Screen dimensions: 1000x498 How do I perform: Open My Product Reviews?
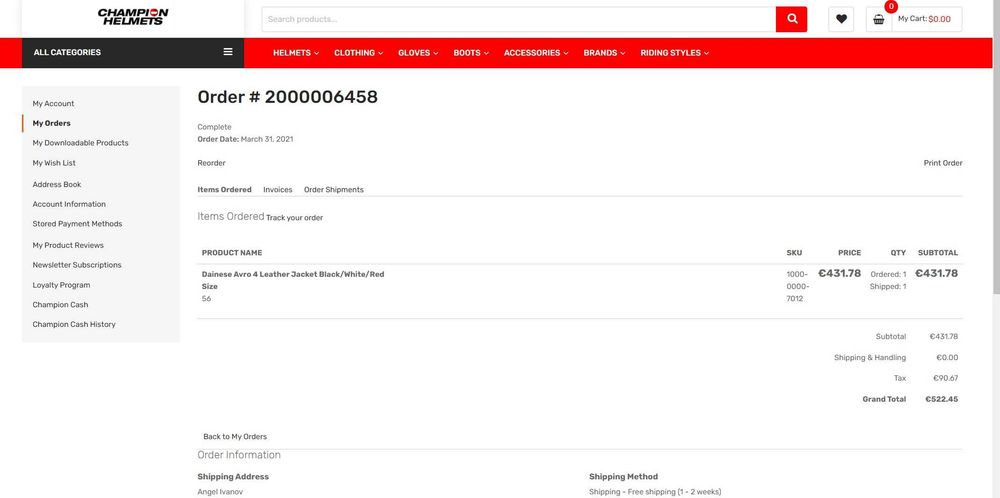[x=68, y=245]
